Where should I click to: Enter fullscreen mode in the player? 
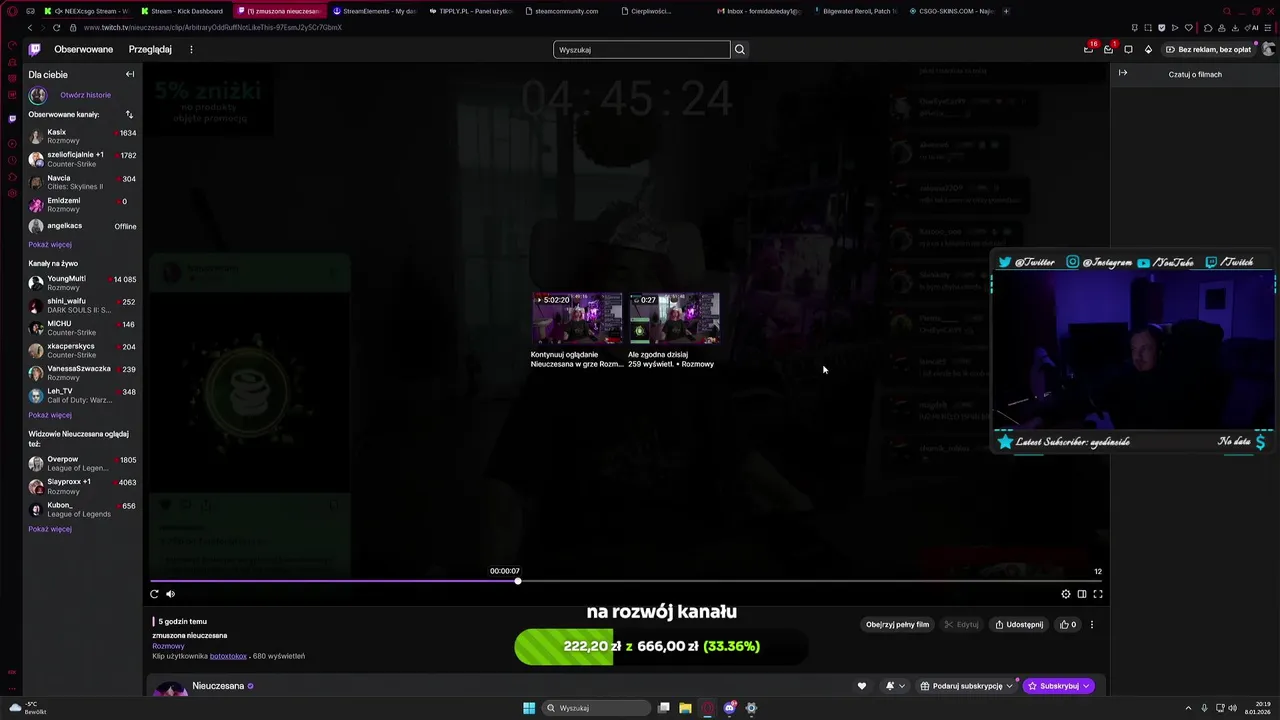click(1098, 594)
